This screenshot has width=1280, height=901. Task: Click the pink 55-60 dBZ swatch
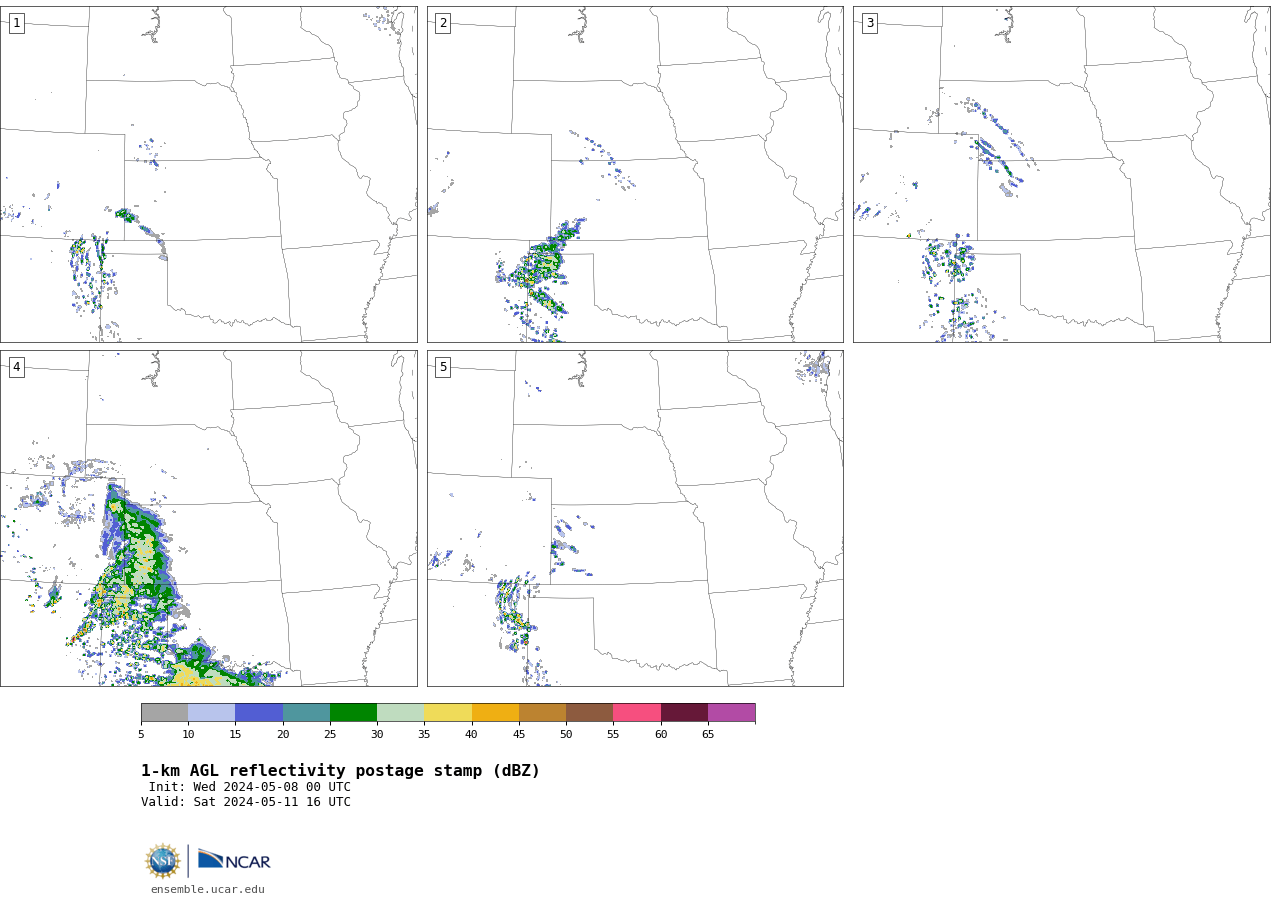(x=637, y=712)
